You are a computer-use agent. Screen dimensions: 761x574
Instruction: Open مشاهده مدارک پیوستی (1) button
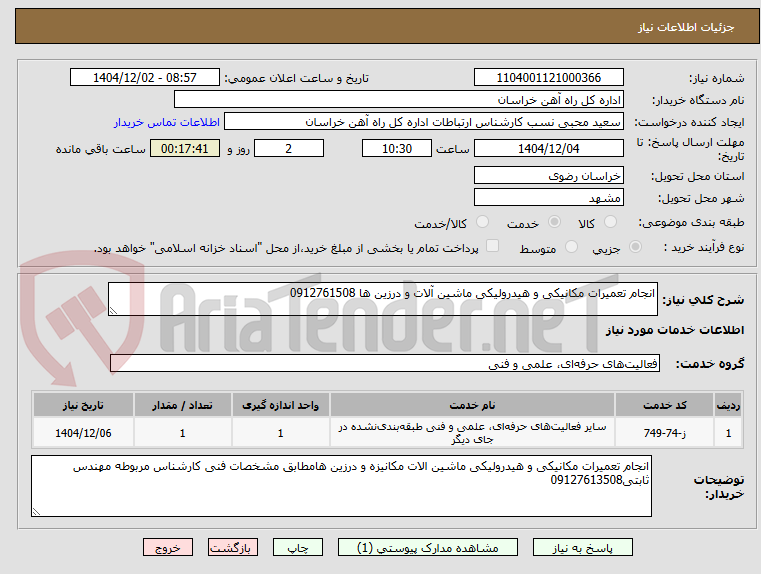(428, 547)
